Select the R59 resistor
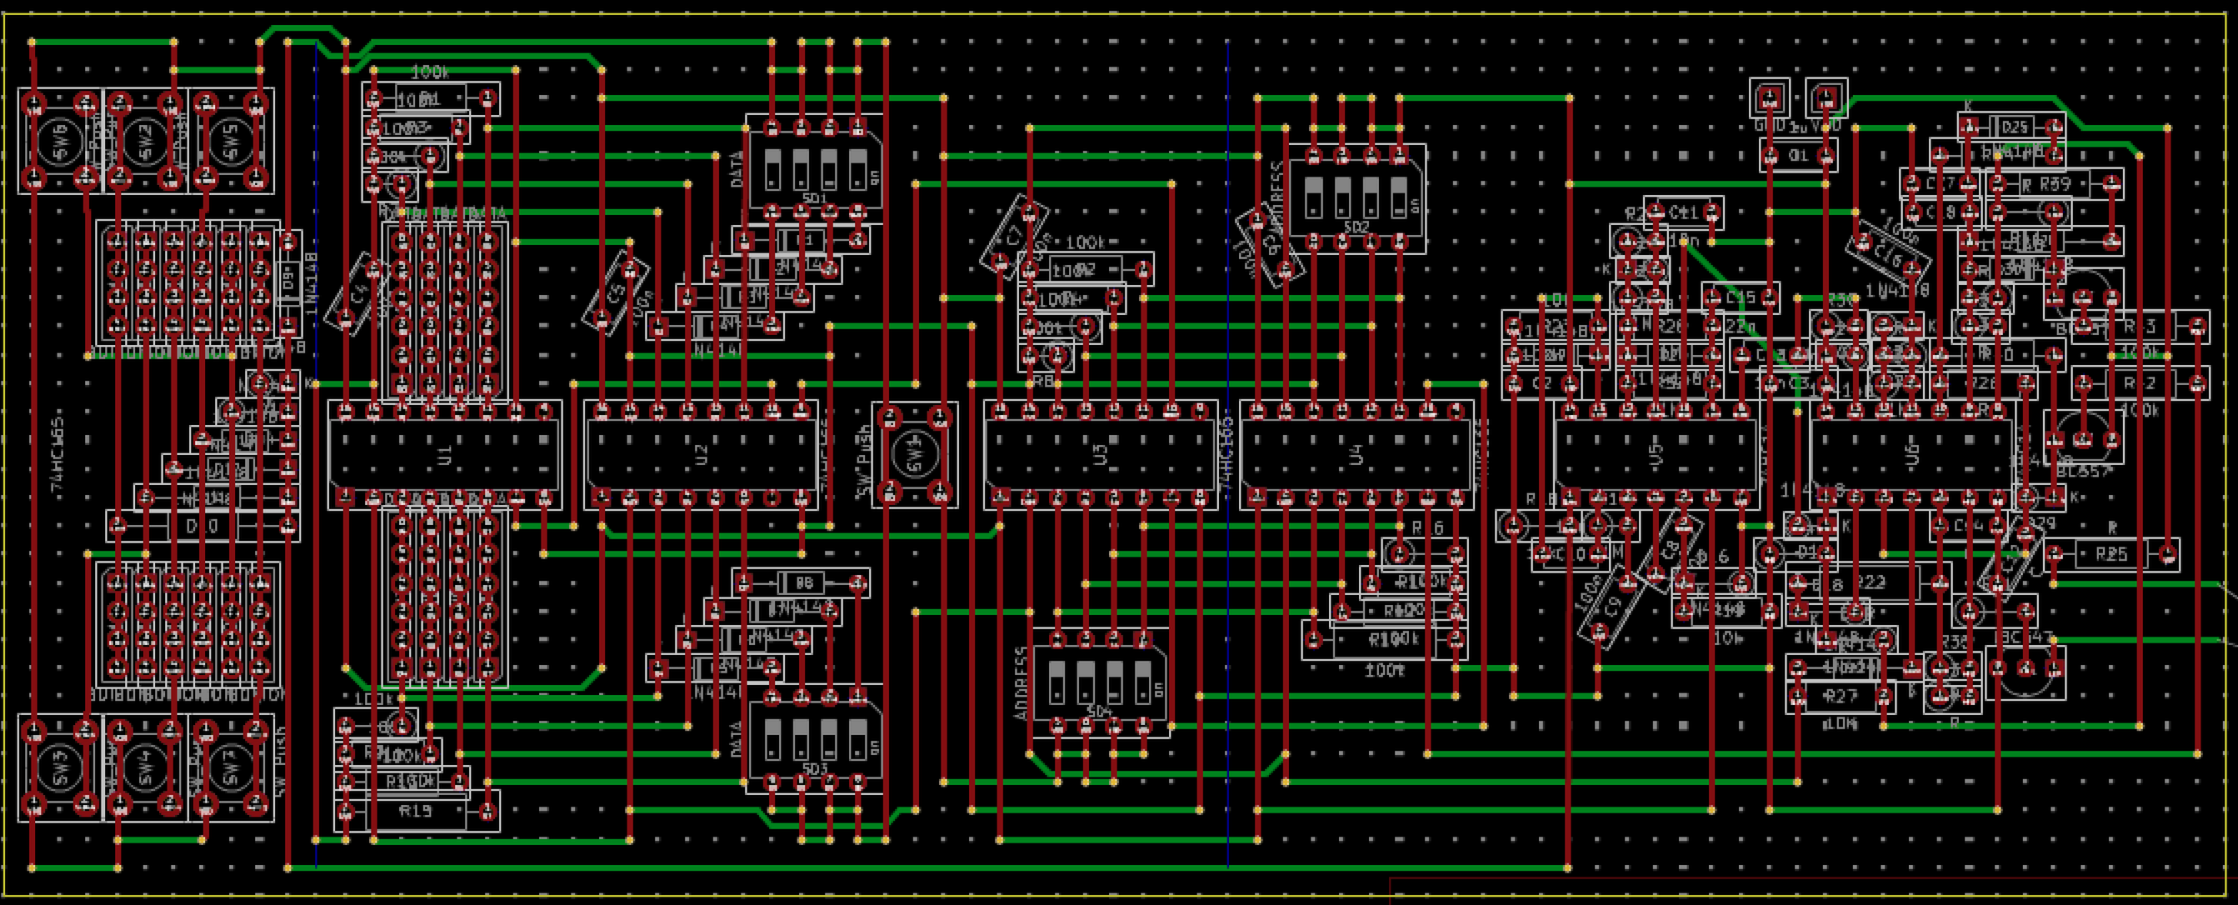 (x=2054, y=184)
